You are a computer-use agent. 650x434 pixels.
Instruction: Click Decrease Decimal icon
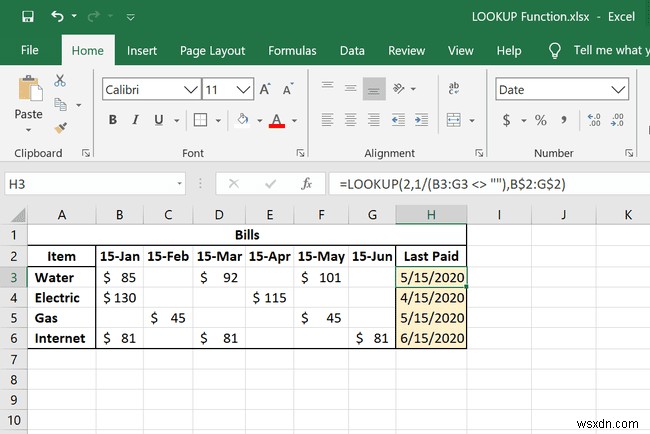pyautogui.click(x=617, y=120)
